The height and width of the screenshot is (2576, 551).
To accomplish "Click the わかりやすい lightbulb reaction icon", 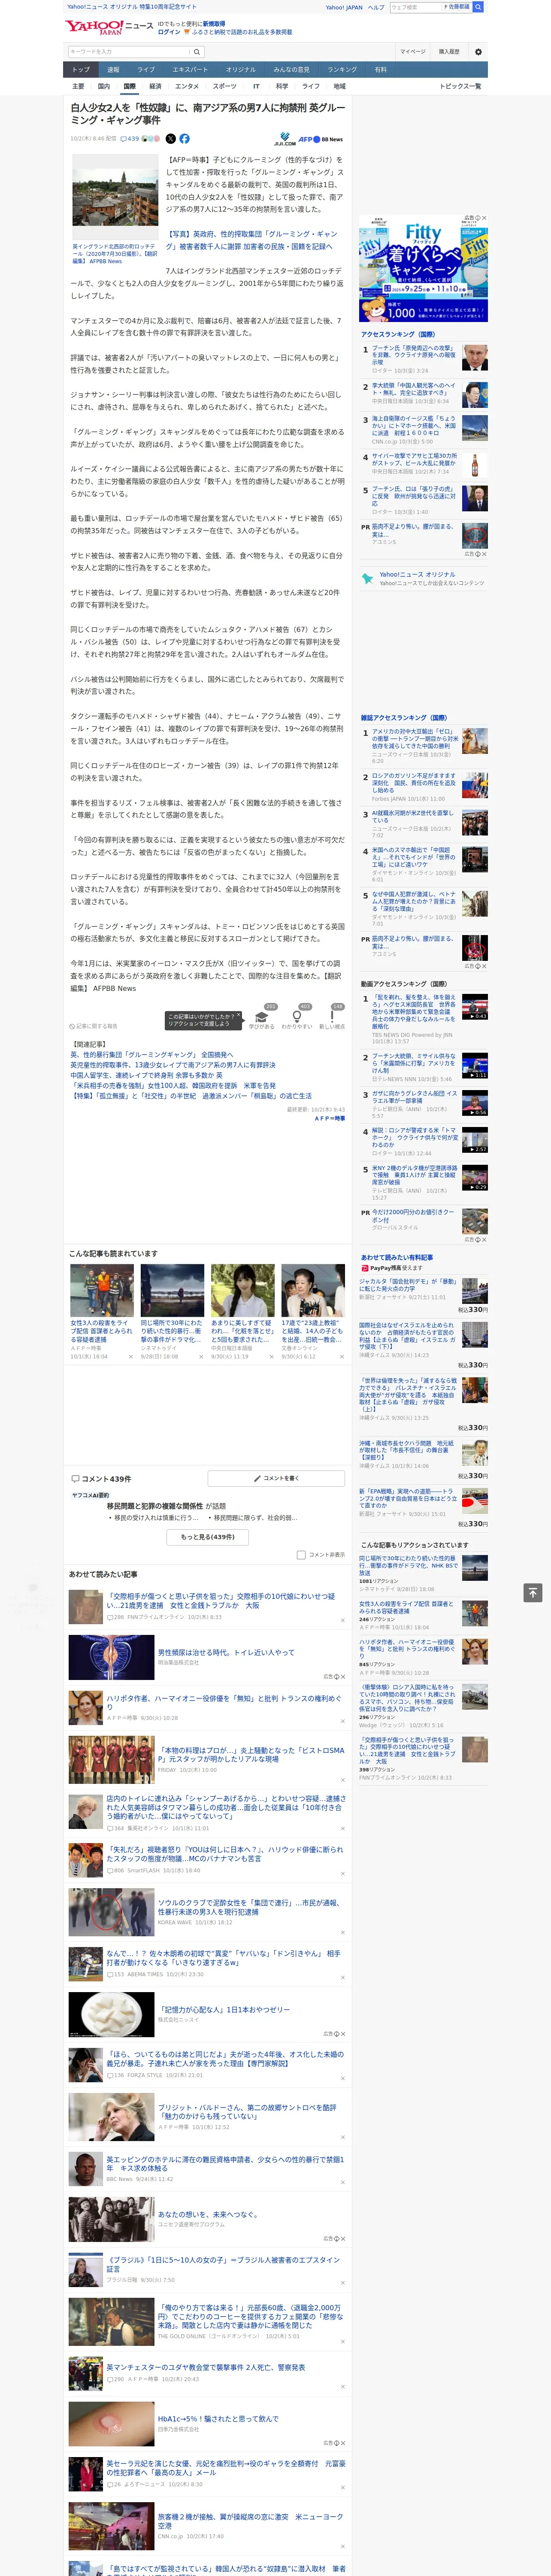I will click(x=297, y=1017).
